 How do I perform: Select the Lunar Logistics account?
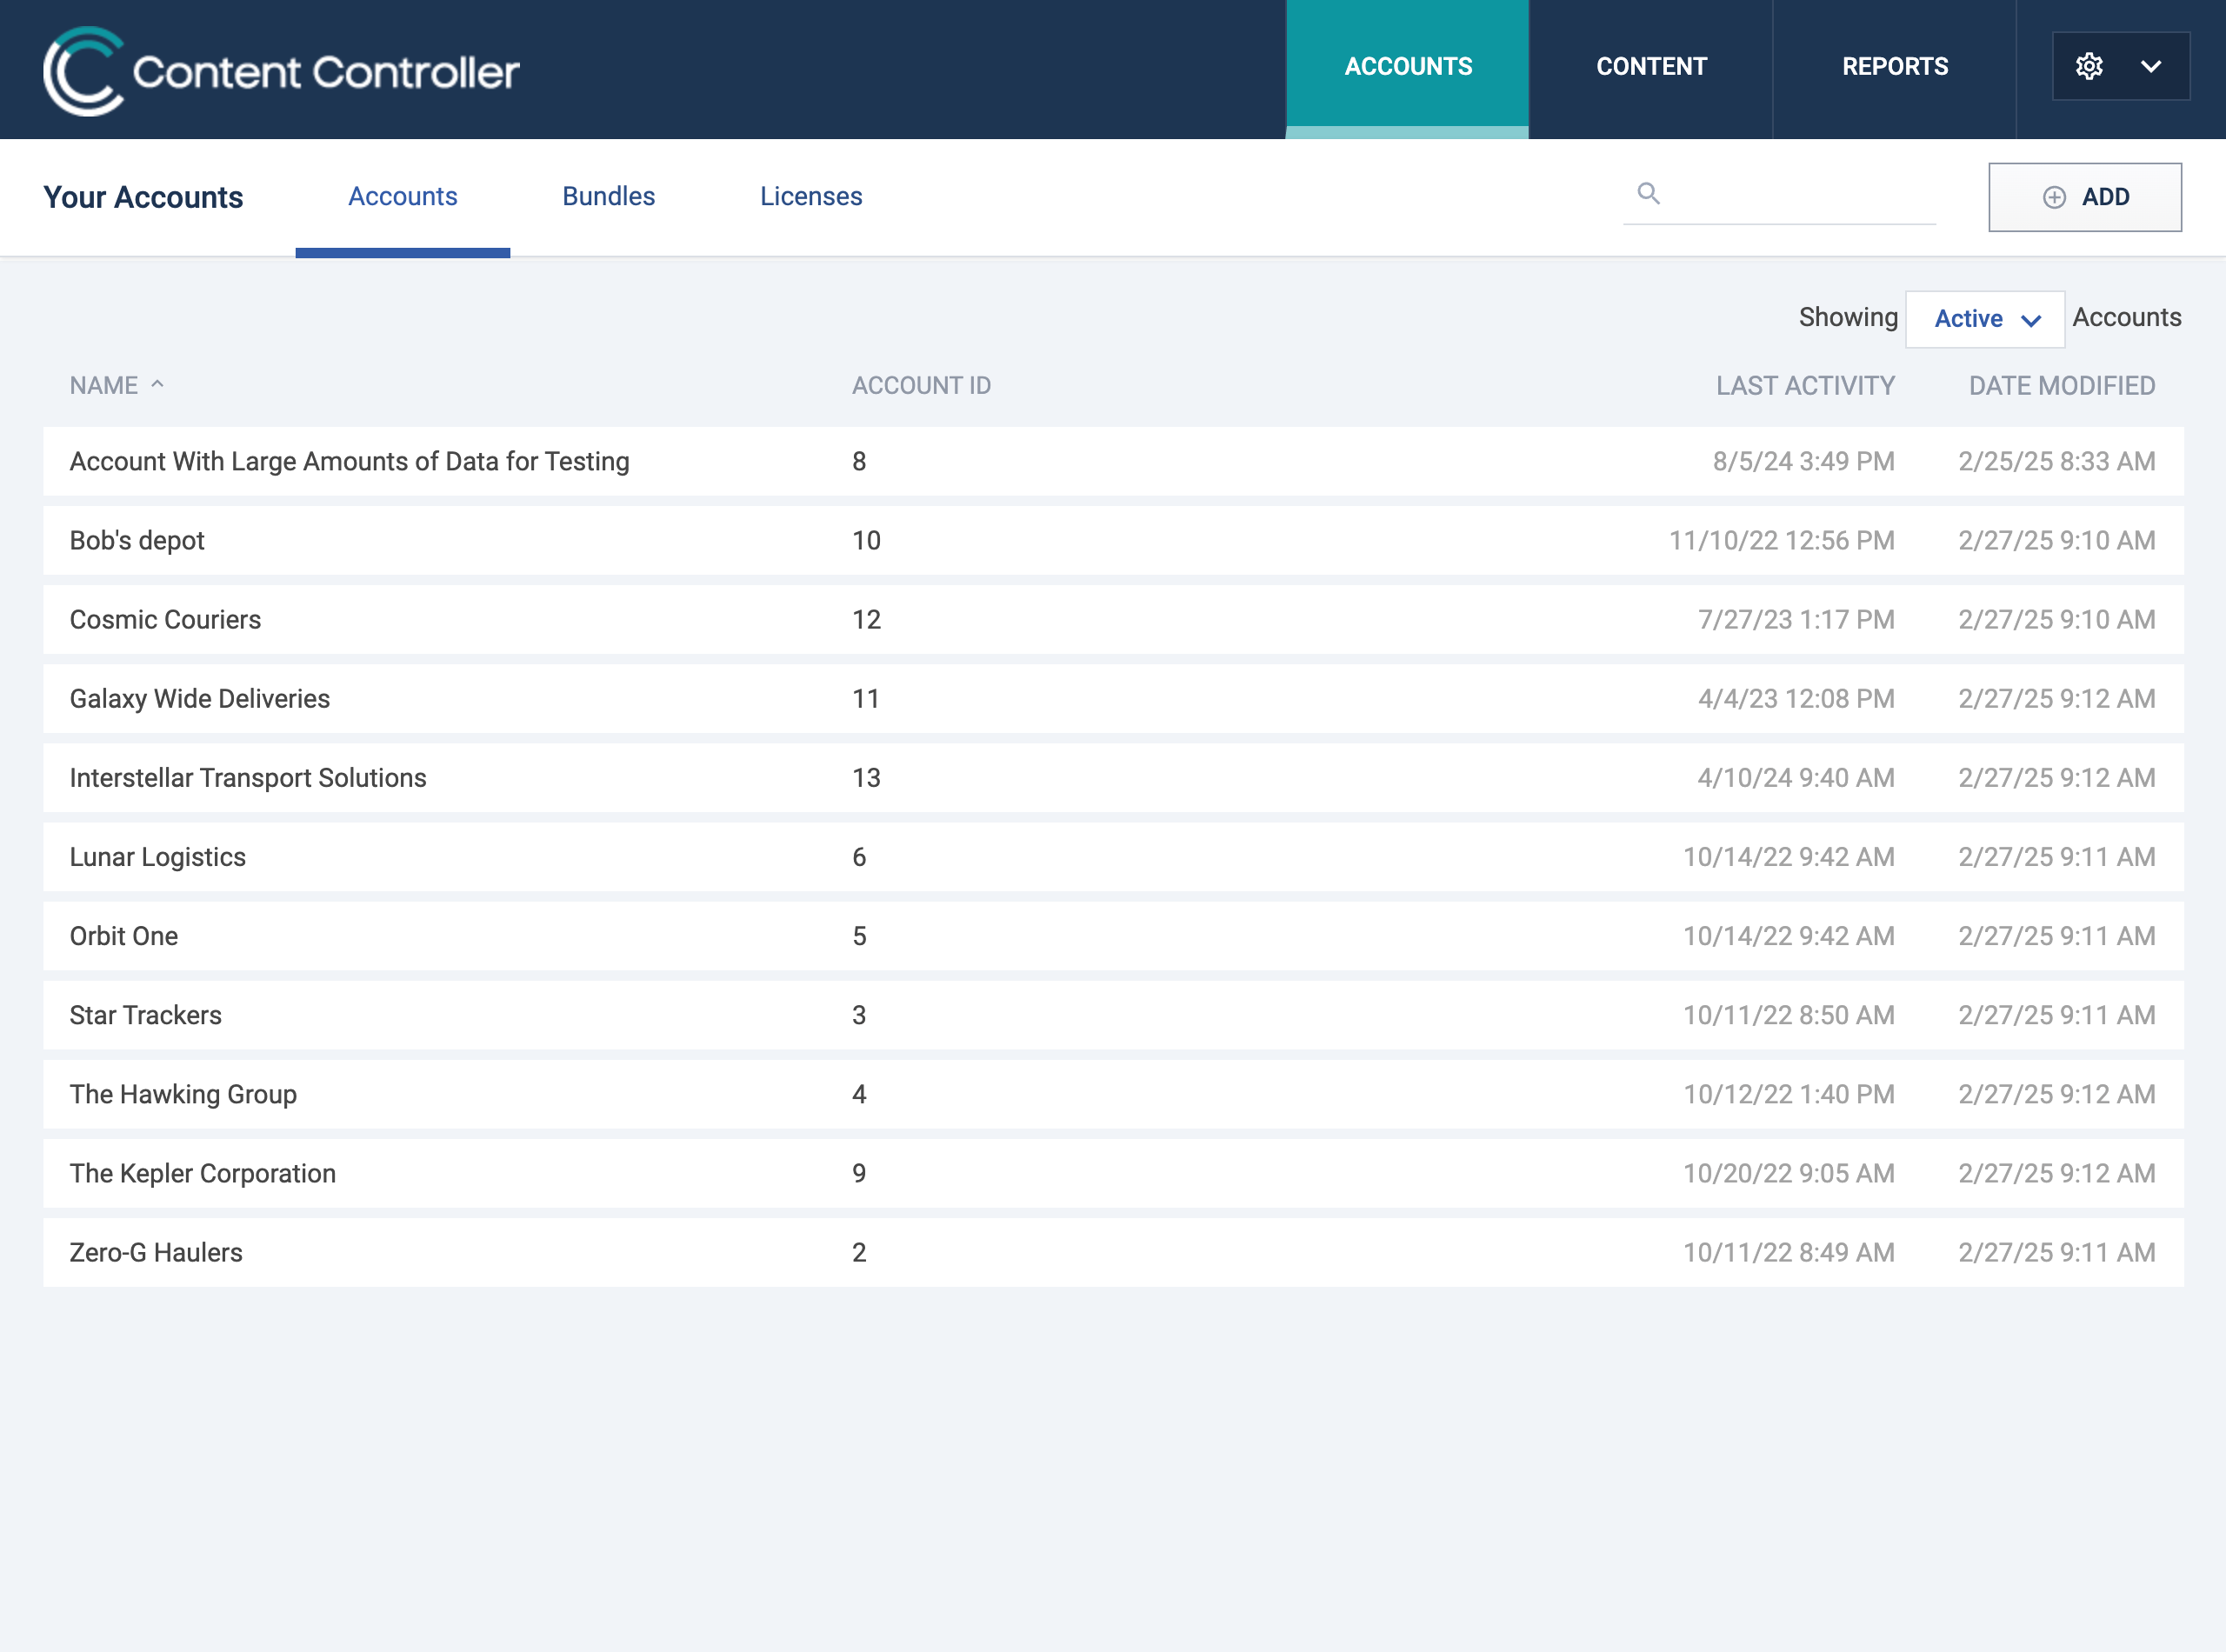point(157,857)
